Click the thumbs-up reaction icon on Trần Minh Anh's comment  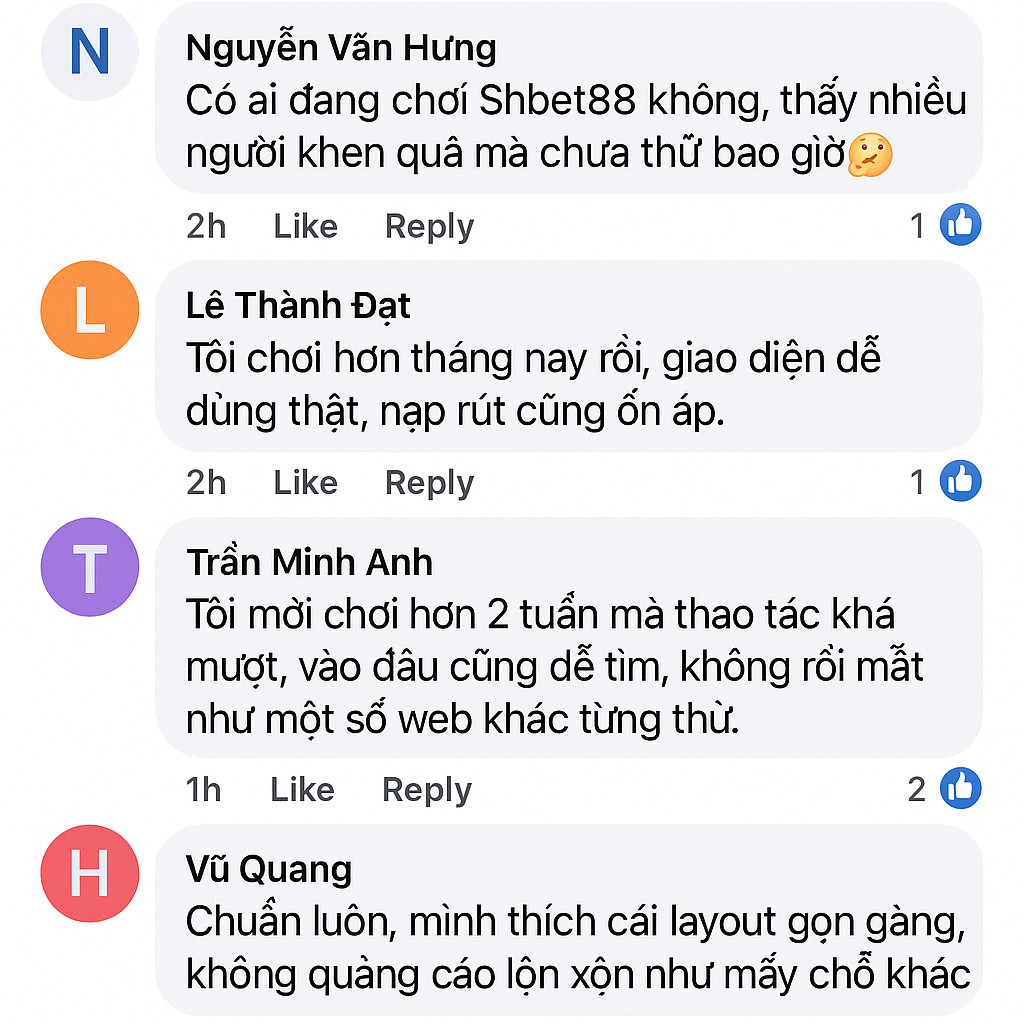pyautogui.click(x=961, y=789)
